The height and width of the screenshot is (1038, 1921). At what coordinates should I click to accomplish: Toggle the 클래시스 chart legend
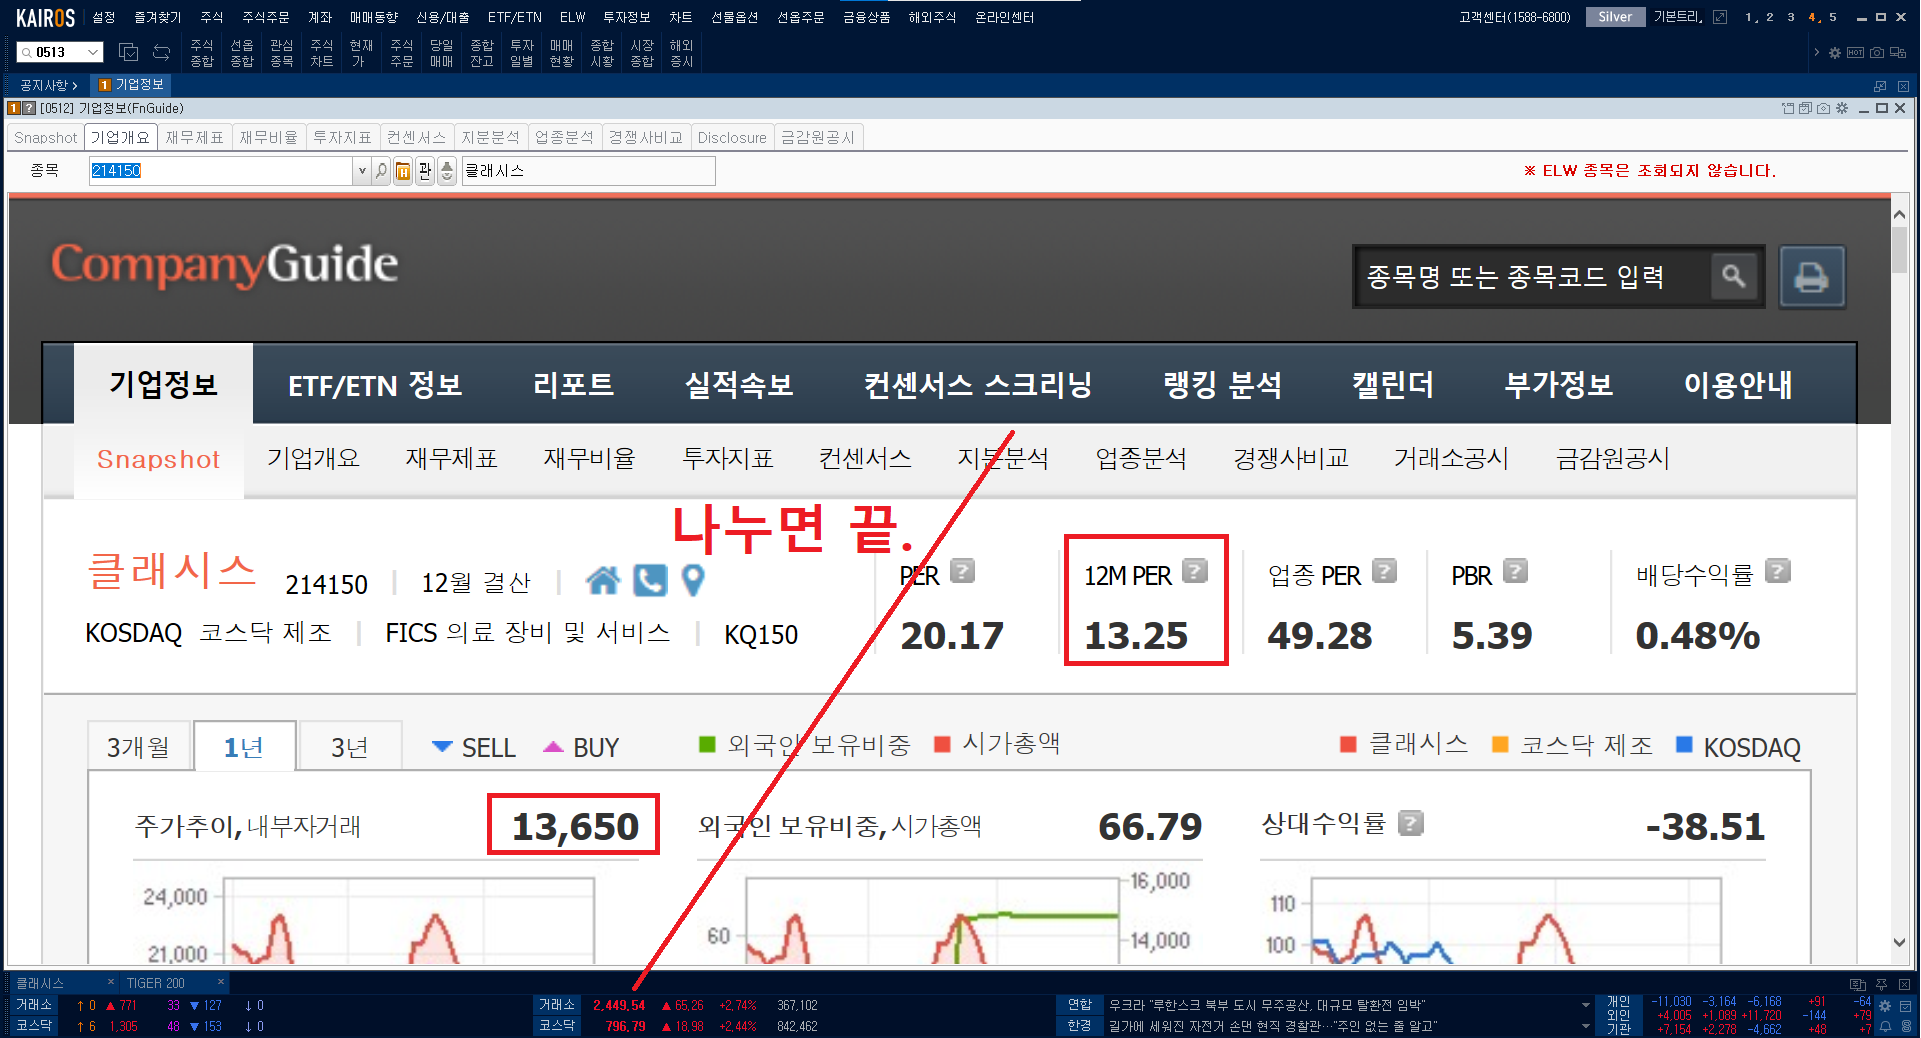point(1404,744)
